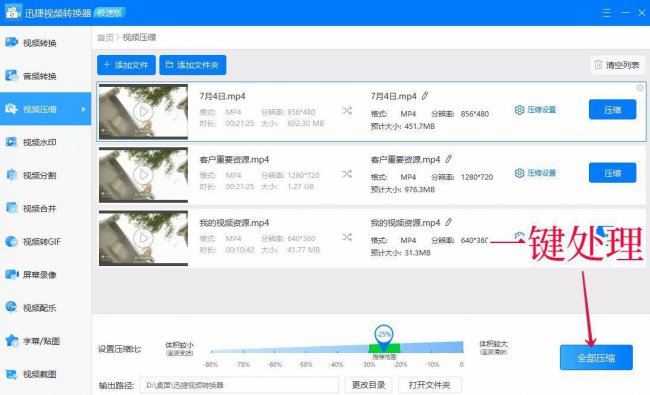The height and width of the screenshot is (395, 650).
Task: Open the 视频转换 sidebar item
Action: click(45, 43)
